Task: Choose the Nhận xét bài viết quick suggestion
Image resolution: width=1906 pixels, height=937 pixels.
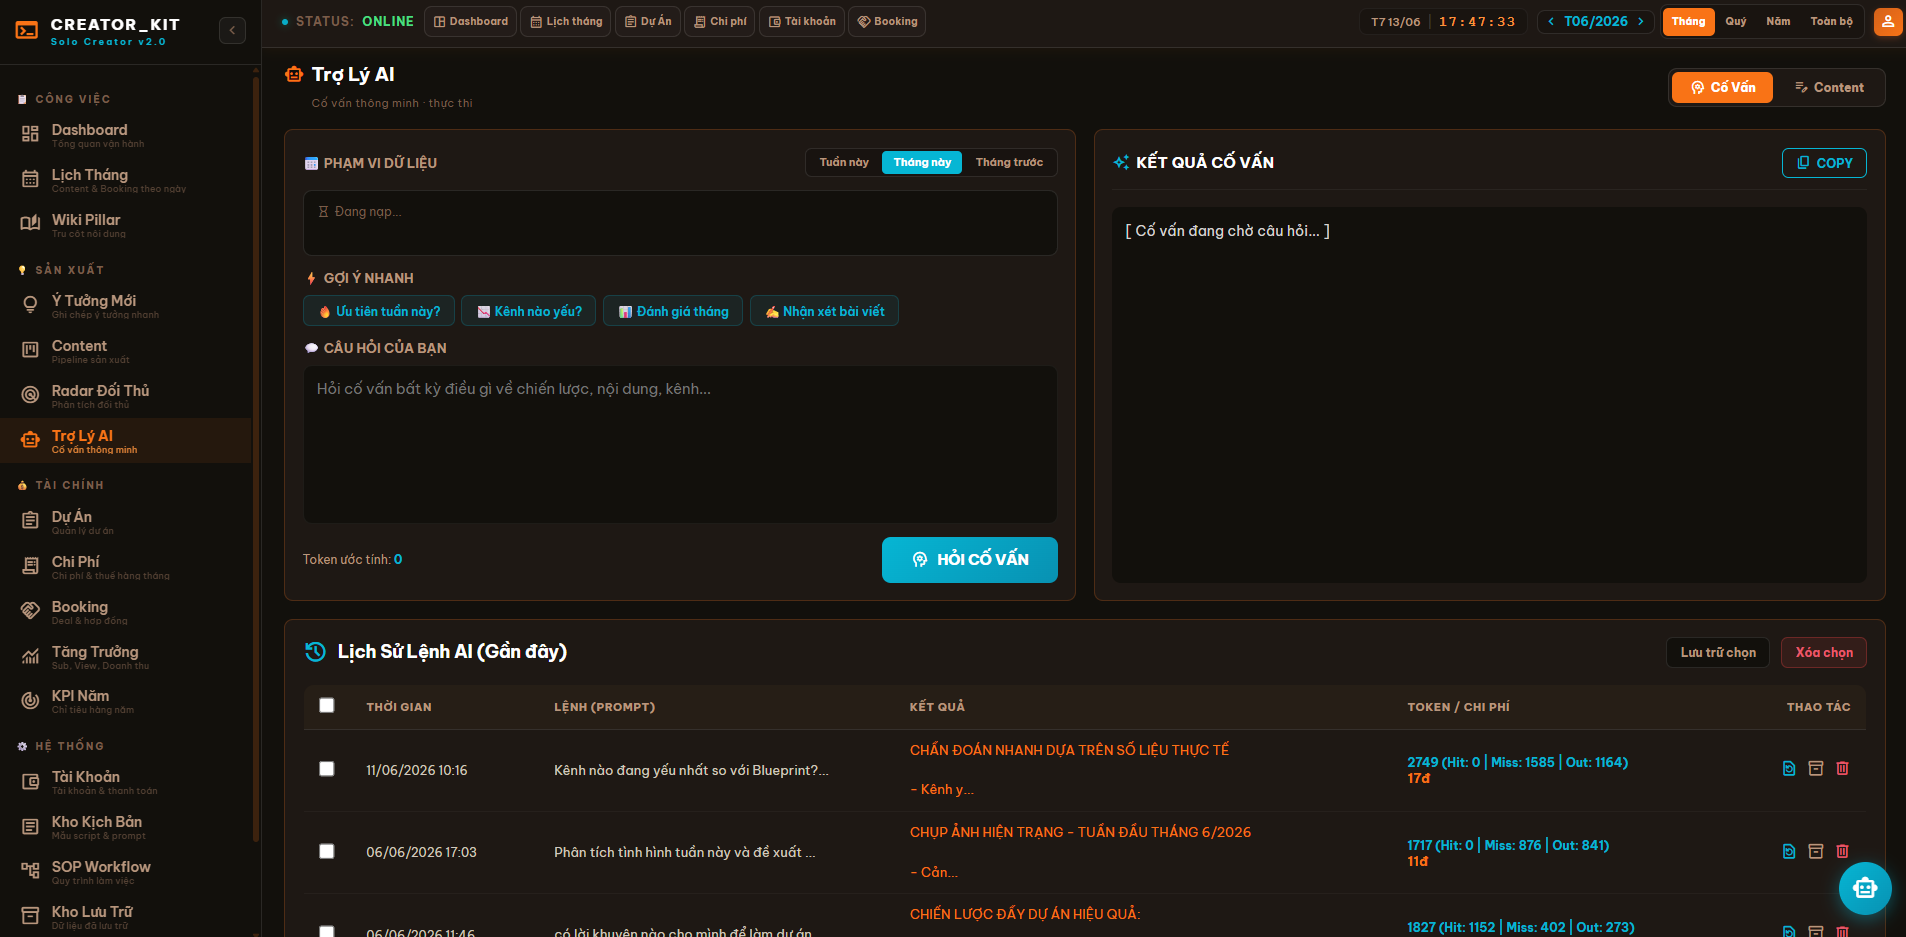Action: (825, 311)
